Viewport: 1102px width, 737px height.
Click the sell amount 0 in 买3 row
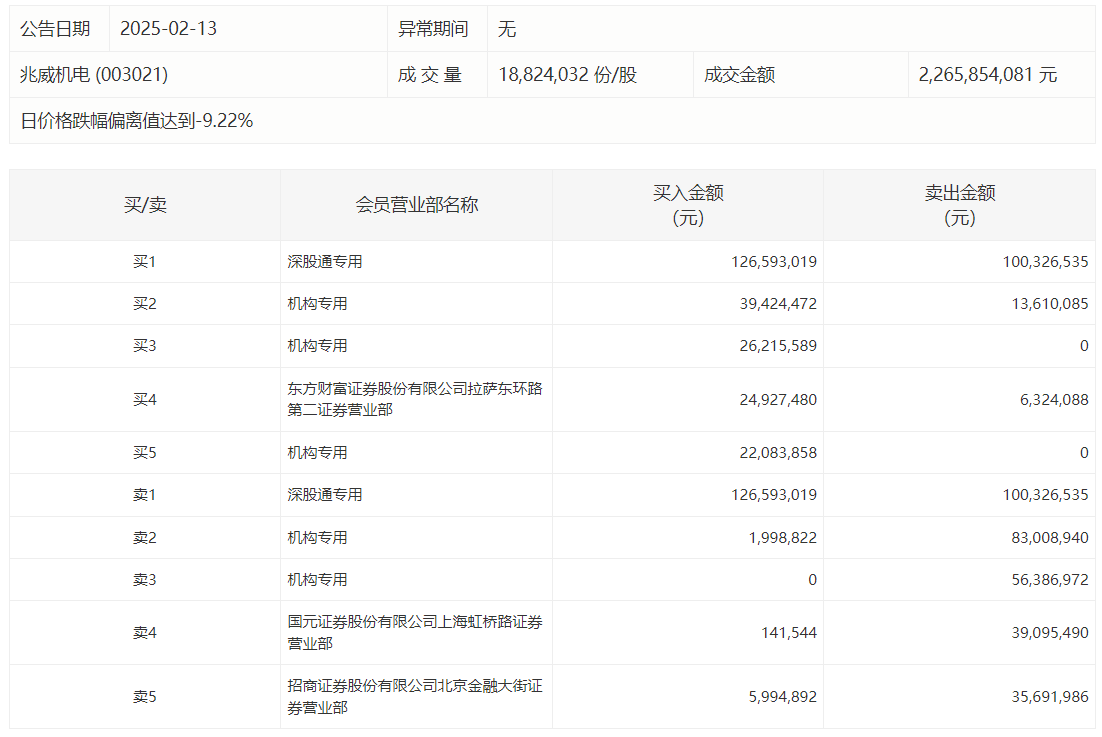click(x=1084, y=346)
